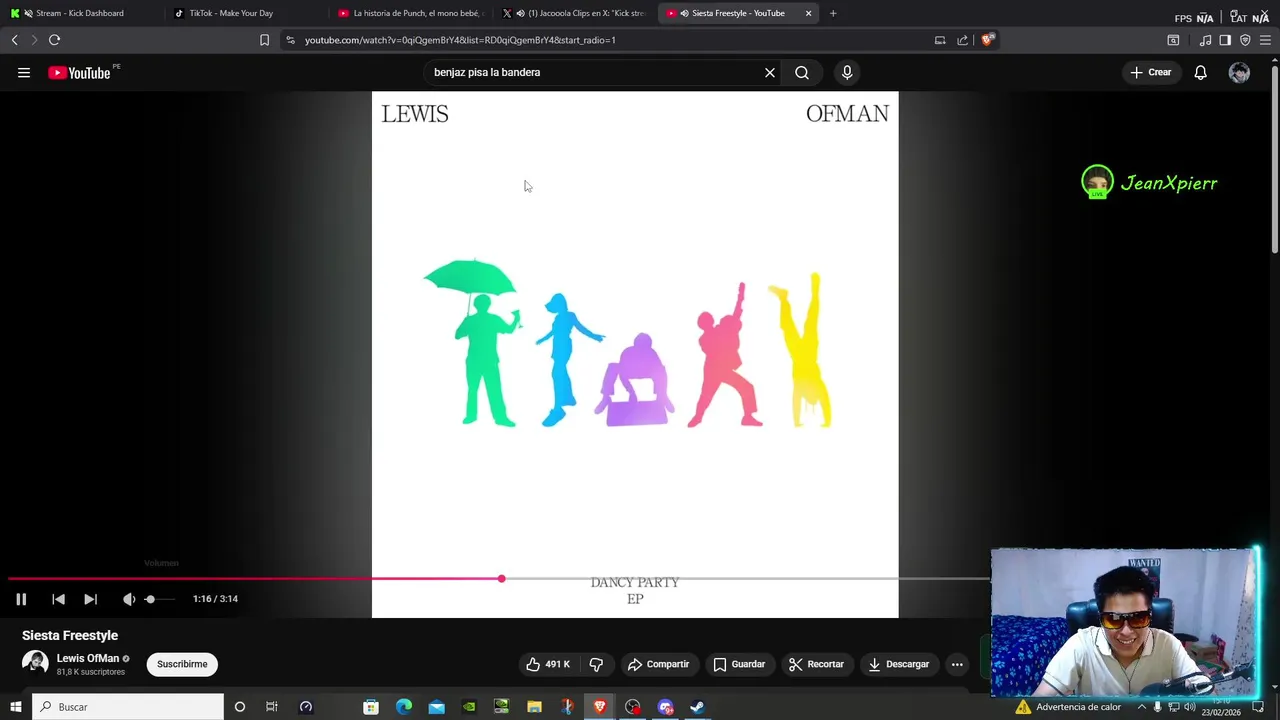The height and width of the screenshot is (720, 1280).
Task: Close the Siesta Freestyle YouTube tab
Action: point(808,13)
